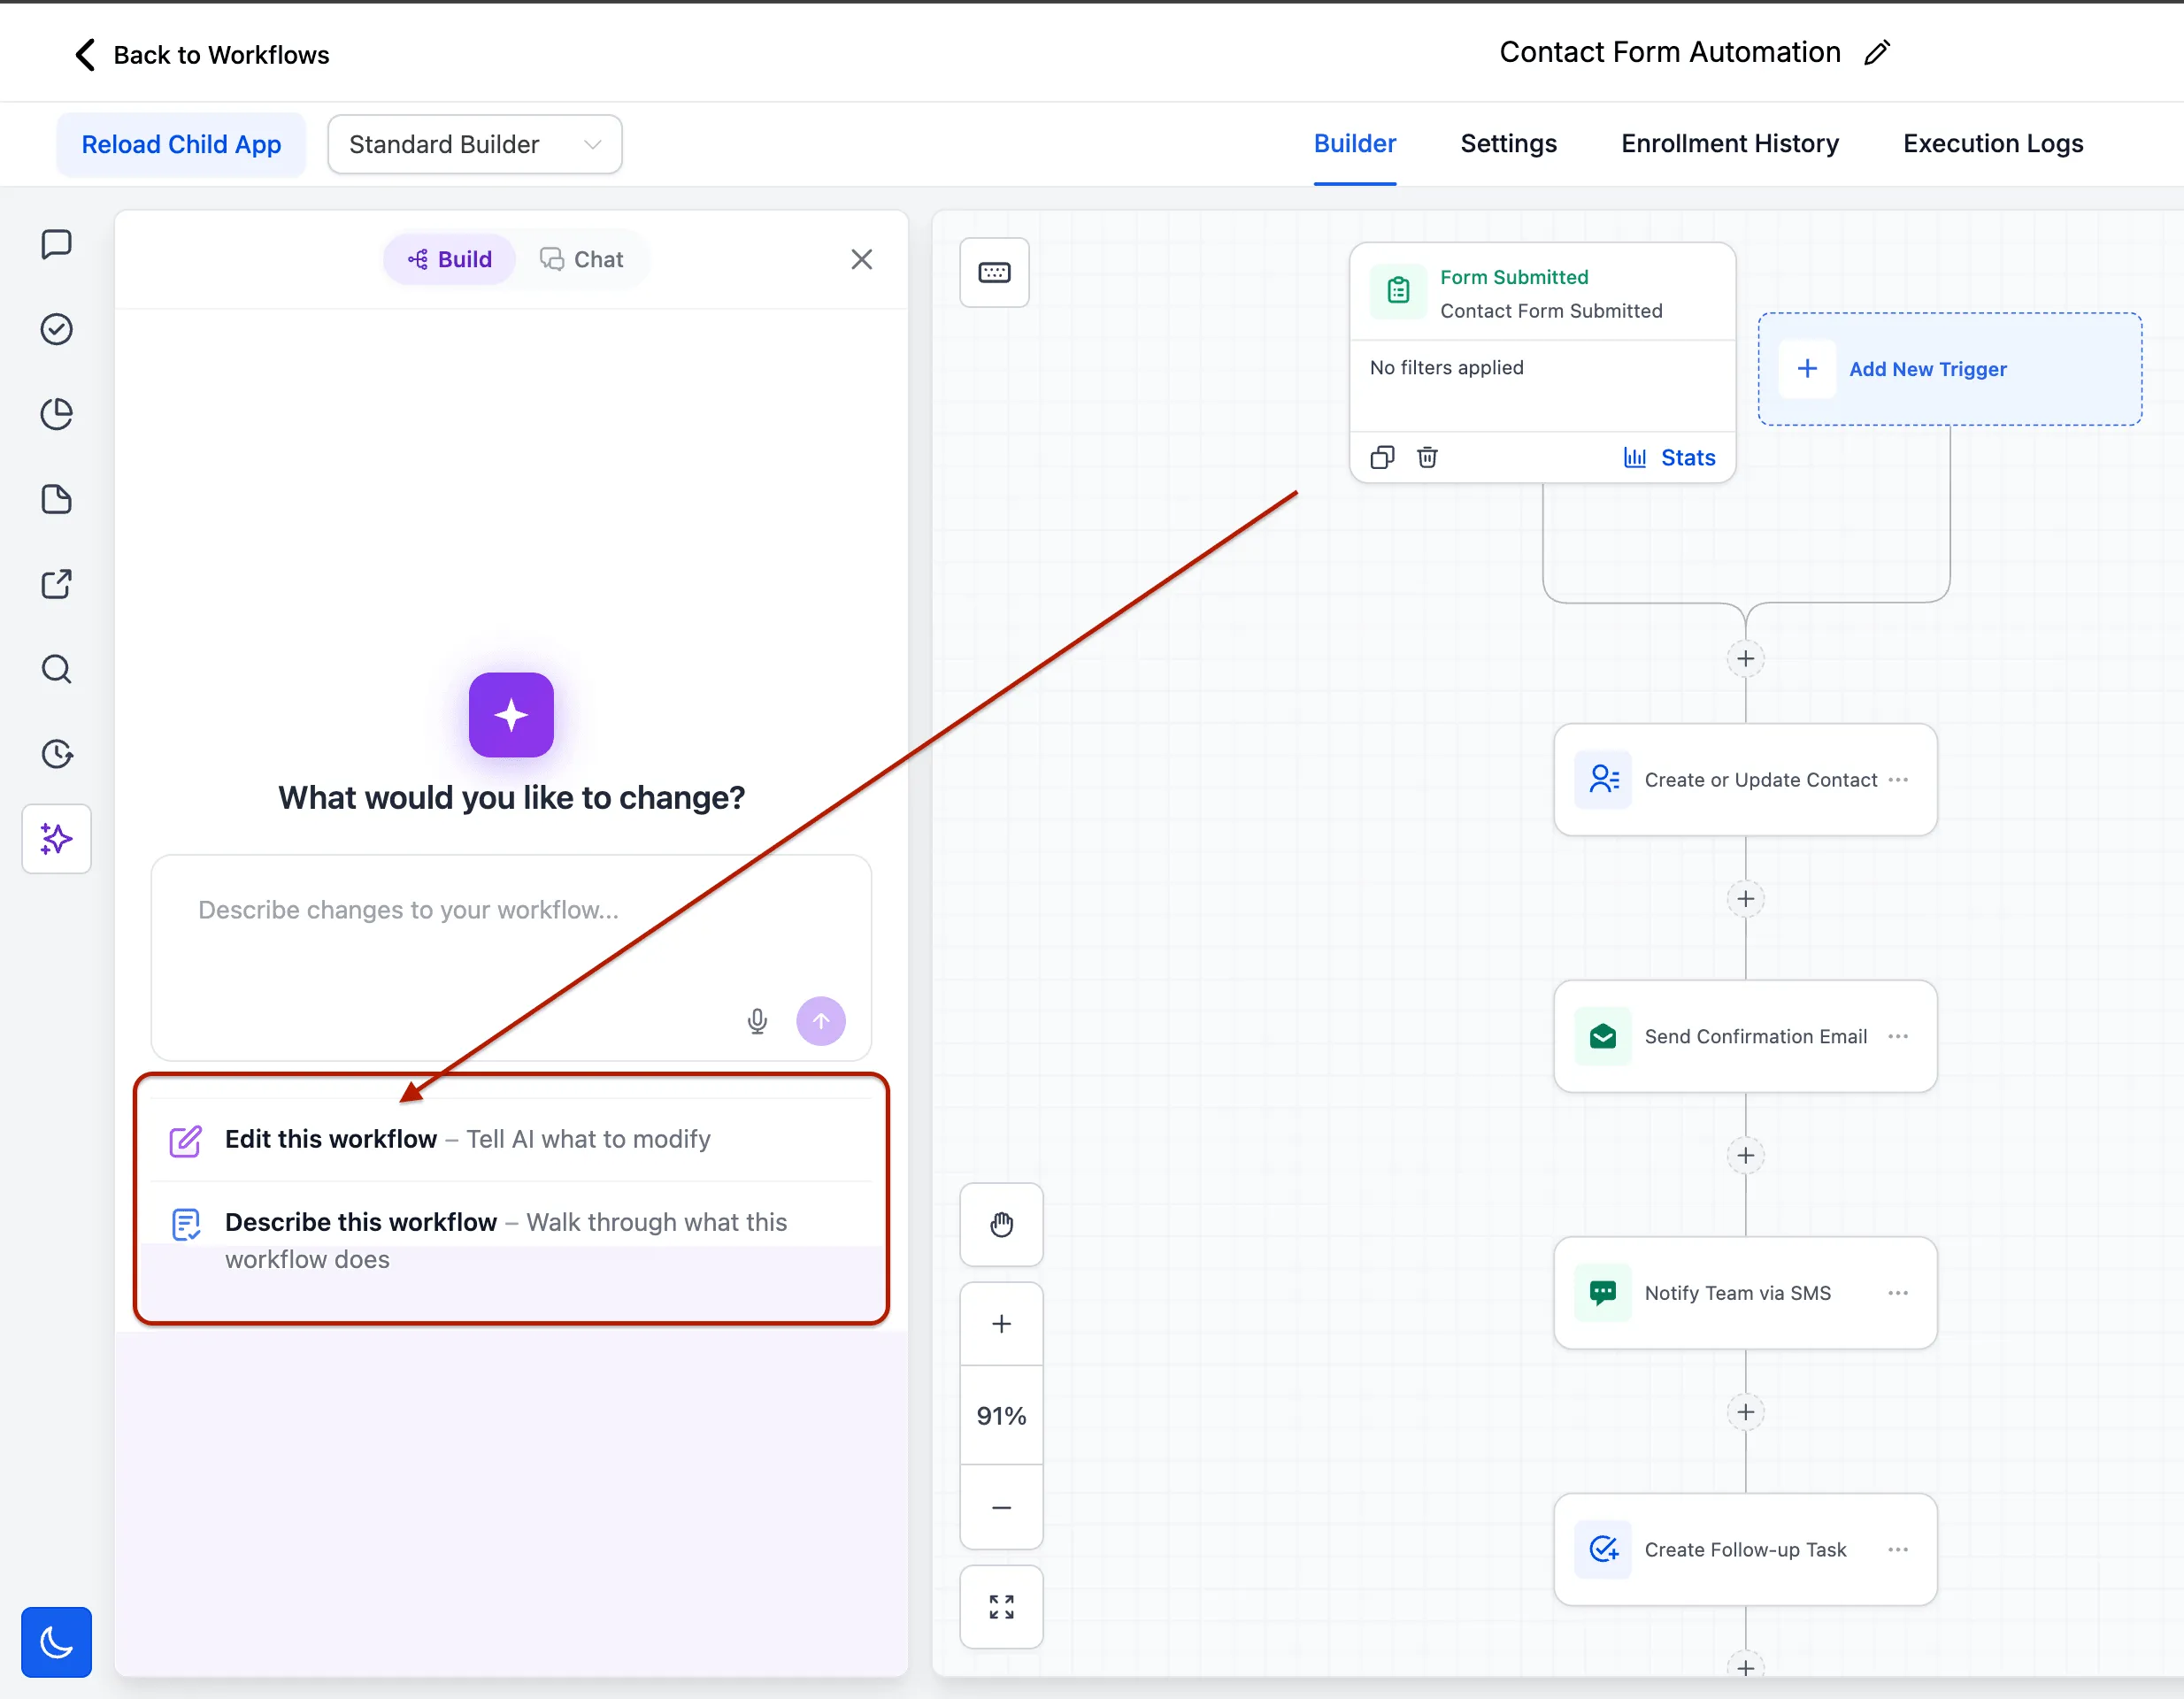The width and height of the screenshot is (2184, 1699).
Task: Open the search sidebar icon
Action: point(57,669)
